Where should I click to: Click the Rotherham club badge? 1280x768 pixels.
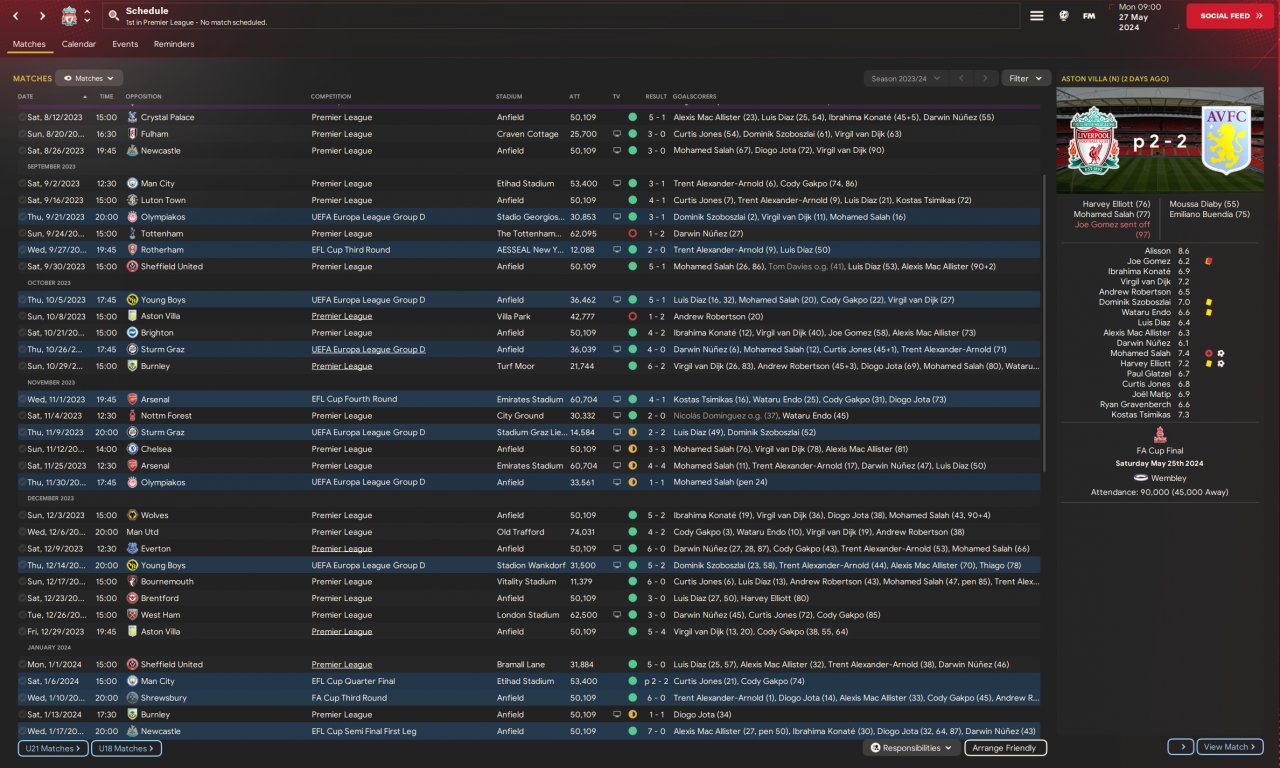(x=132, y=250)
